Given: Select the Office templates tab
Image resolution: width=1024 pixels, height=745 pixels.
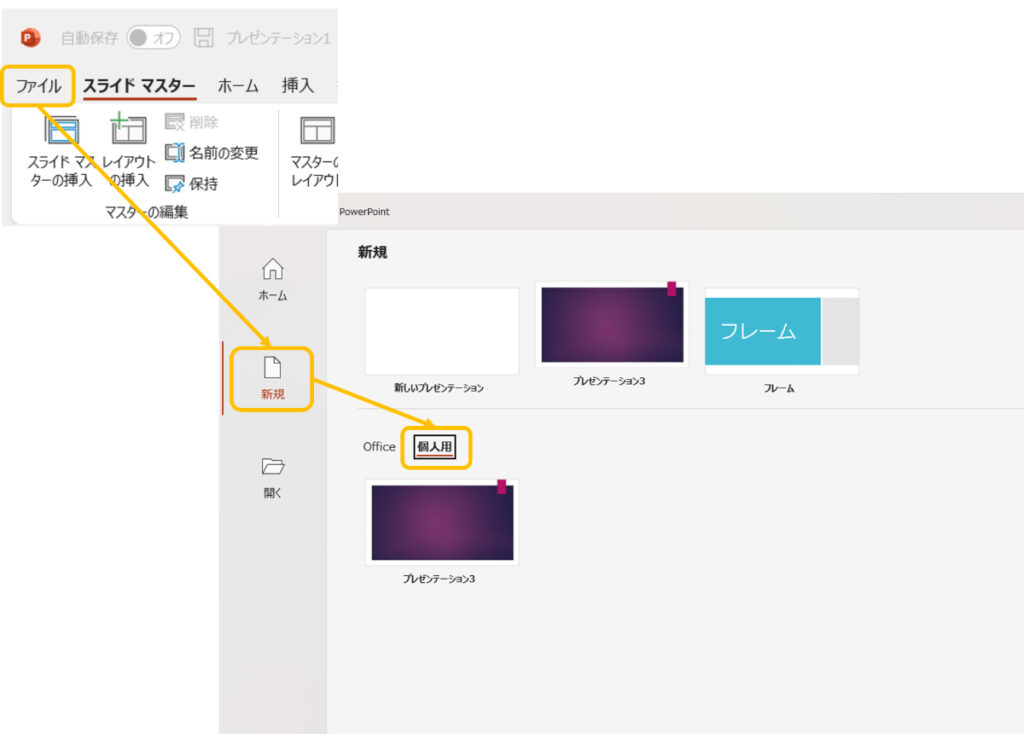Looking at the screenshot, I should click(379, 447).
